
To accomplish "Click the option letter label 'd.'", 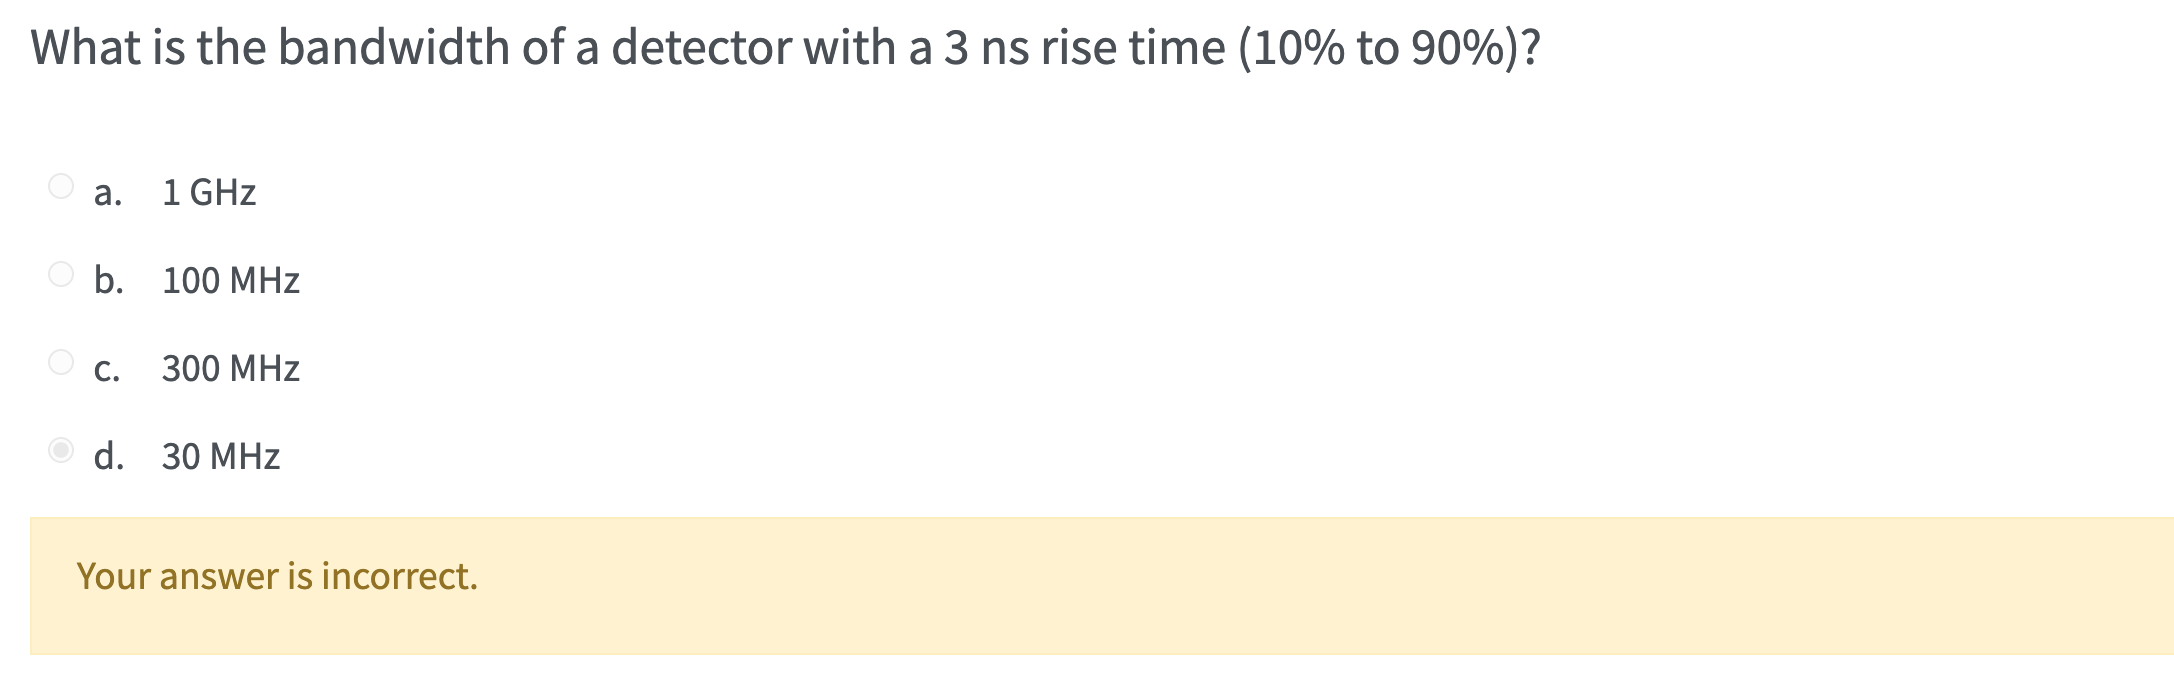I will (x=110, y=456).
